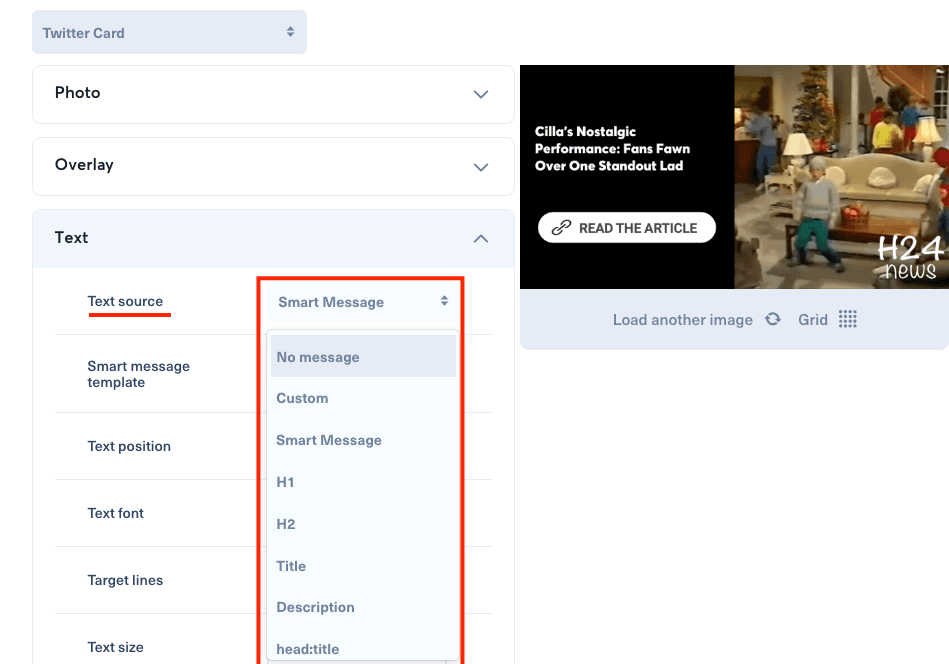The height and width of the screenshot is (664, 949).
Task: Click the link chain icon in preview
Action: [561, 228]
